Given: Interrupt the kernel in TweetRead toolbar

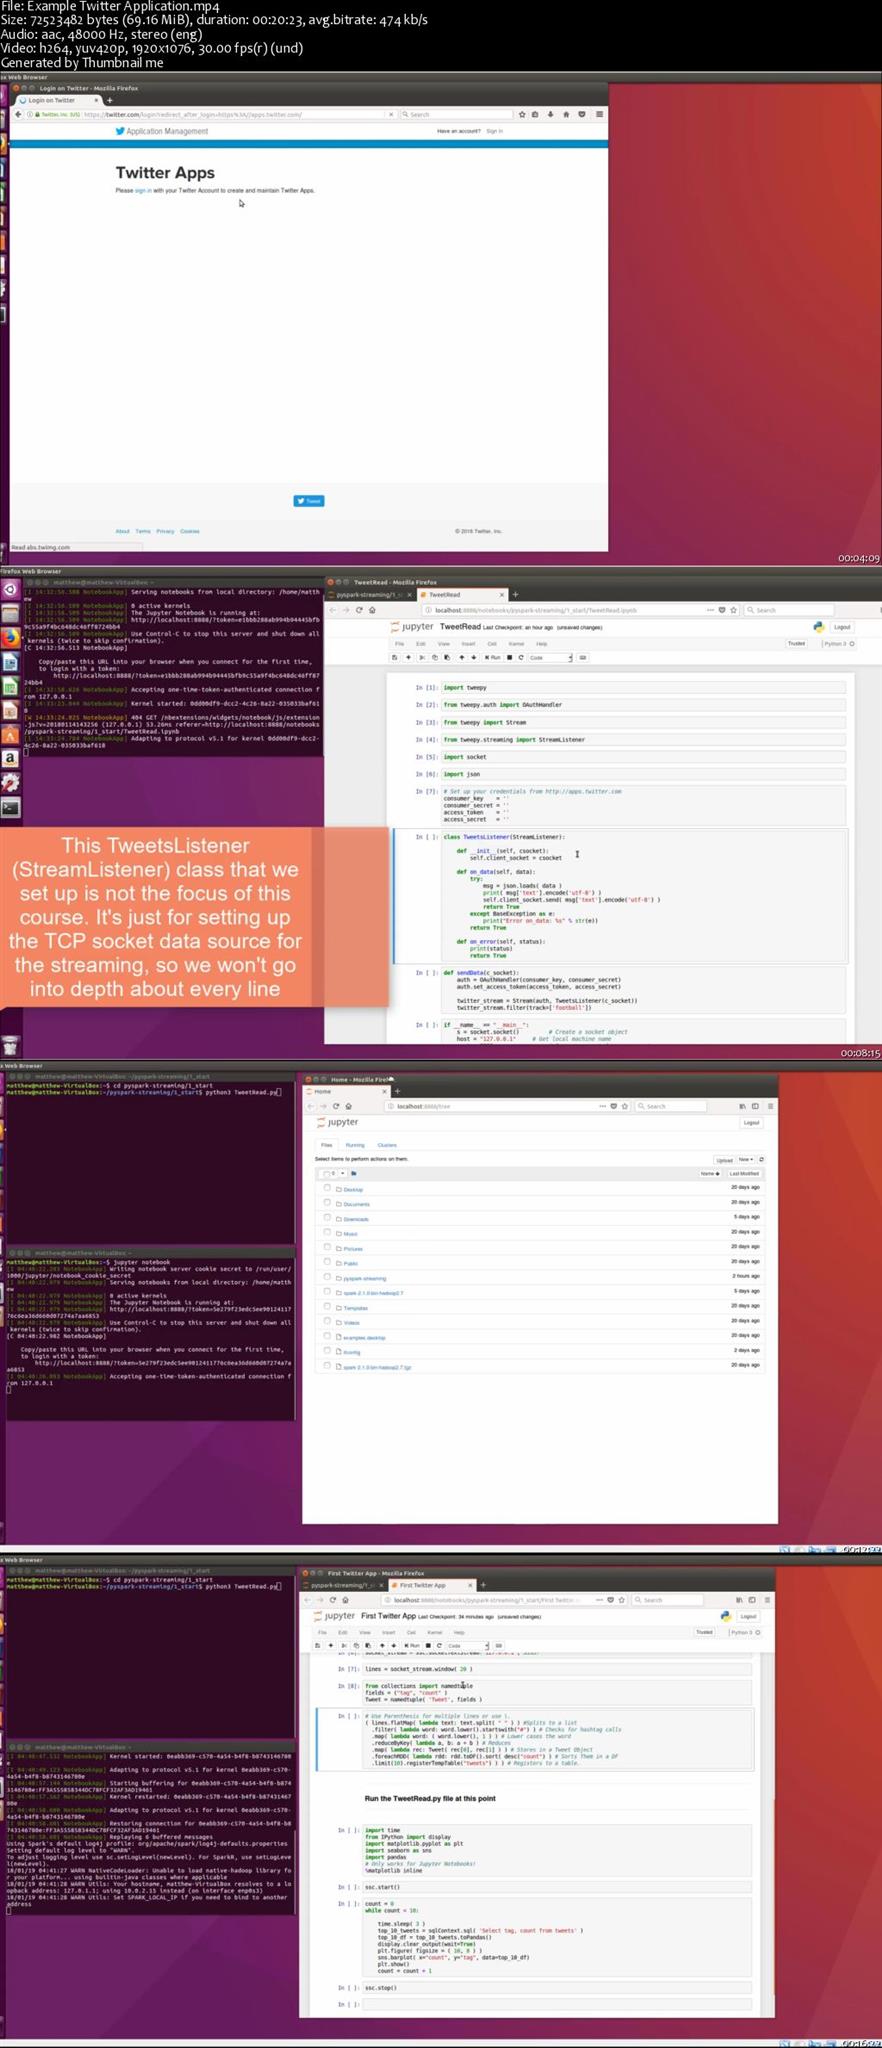Looking at the screenshot, I should (x=509, y=657).
